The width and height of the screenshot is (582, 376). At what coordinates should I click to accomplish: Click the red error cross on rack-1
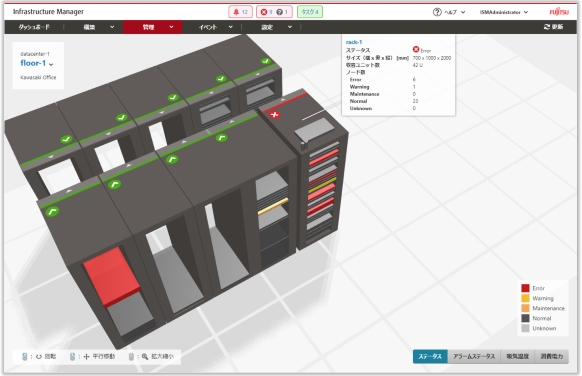(274, 115)
